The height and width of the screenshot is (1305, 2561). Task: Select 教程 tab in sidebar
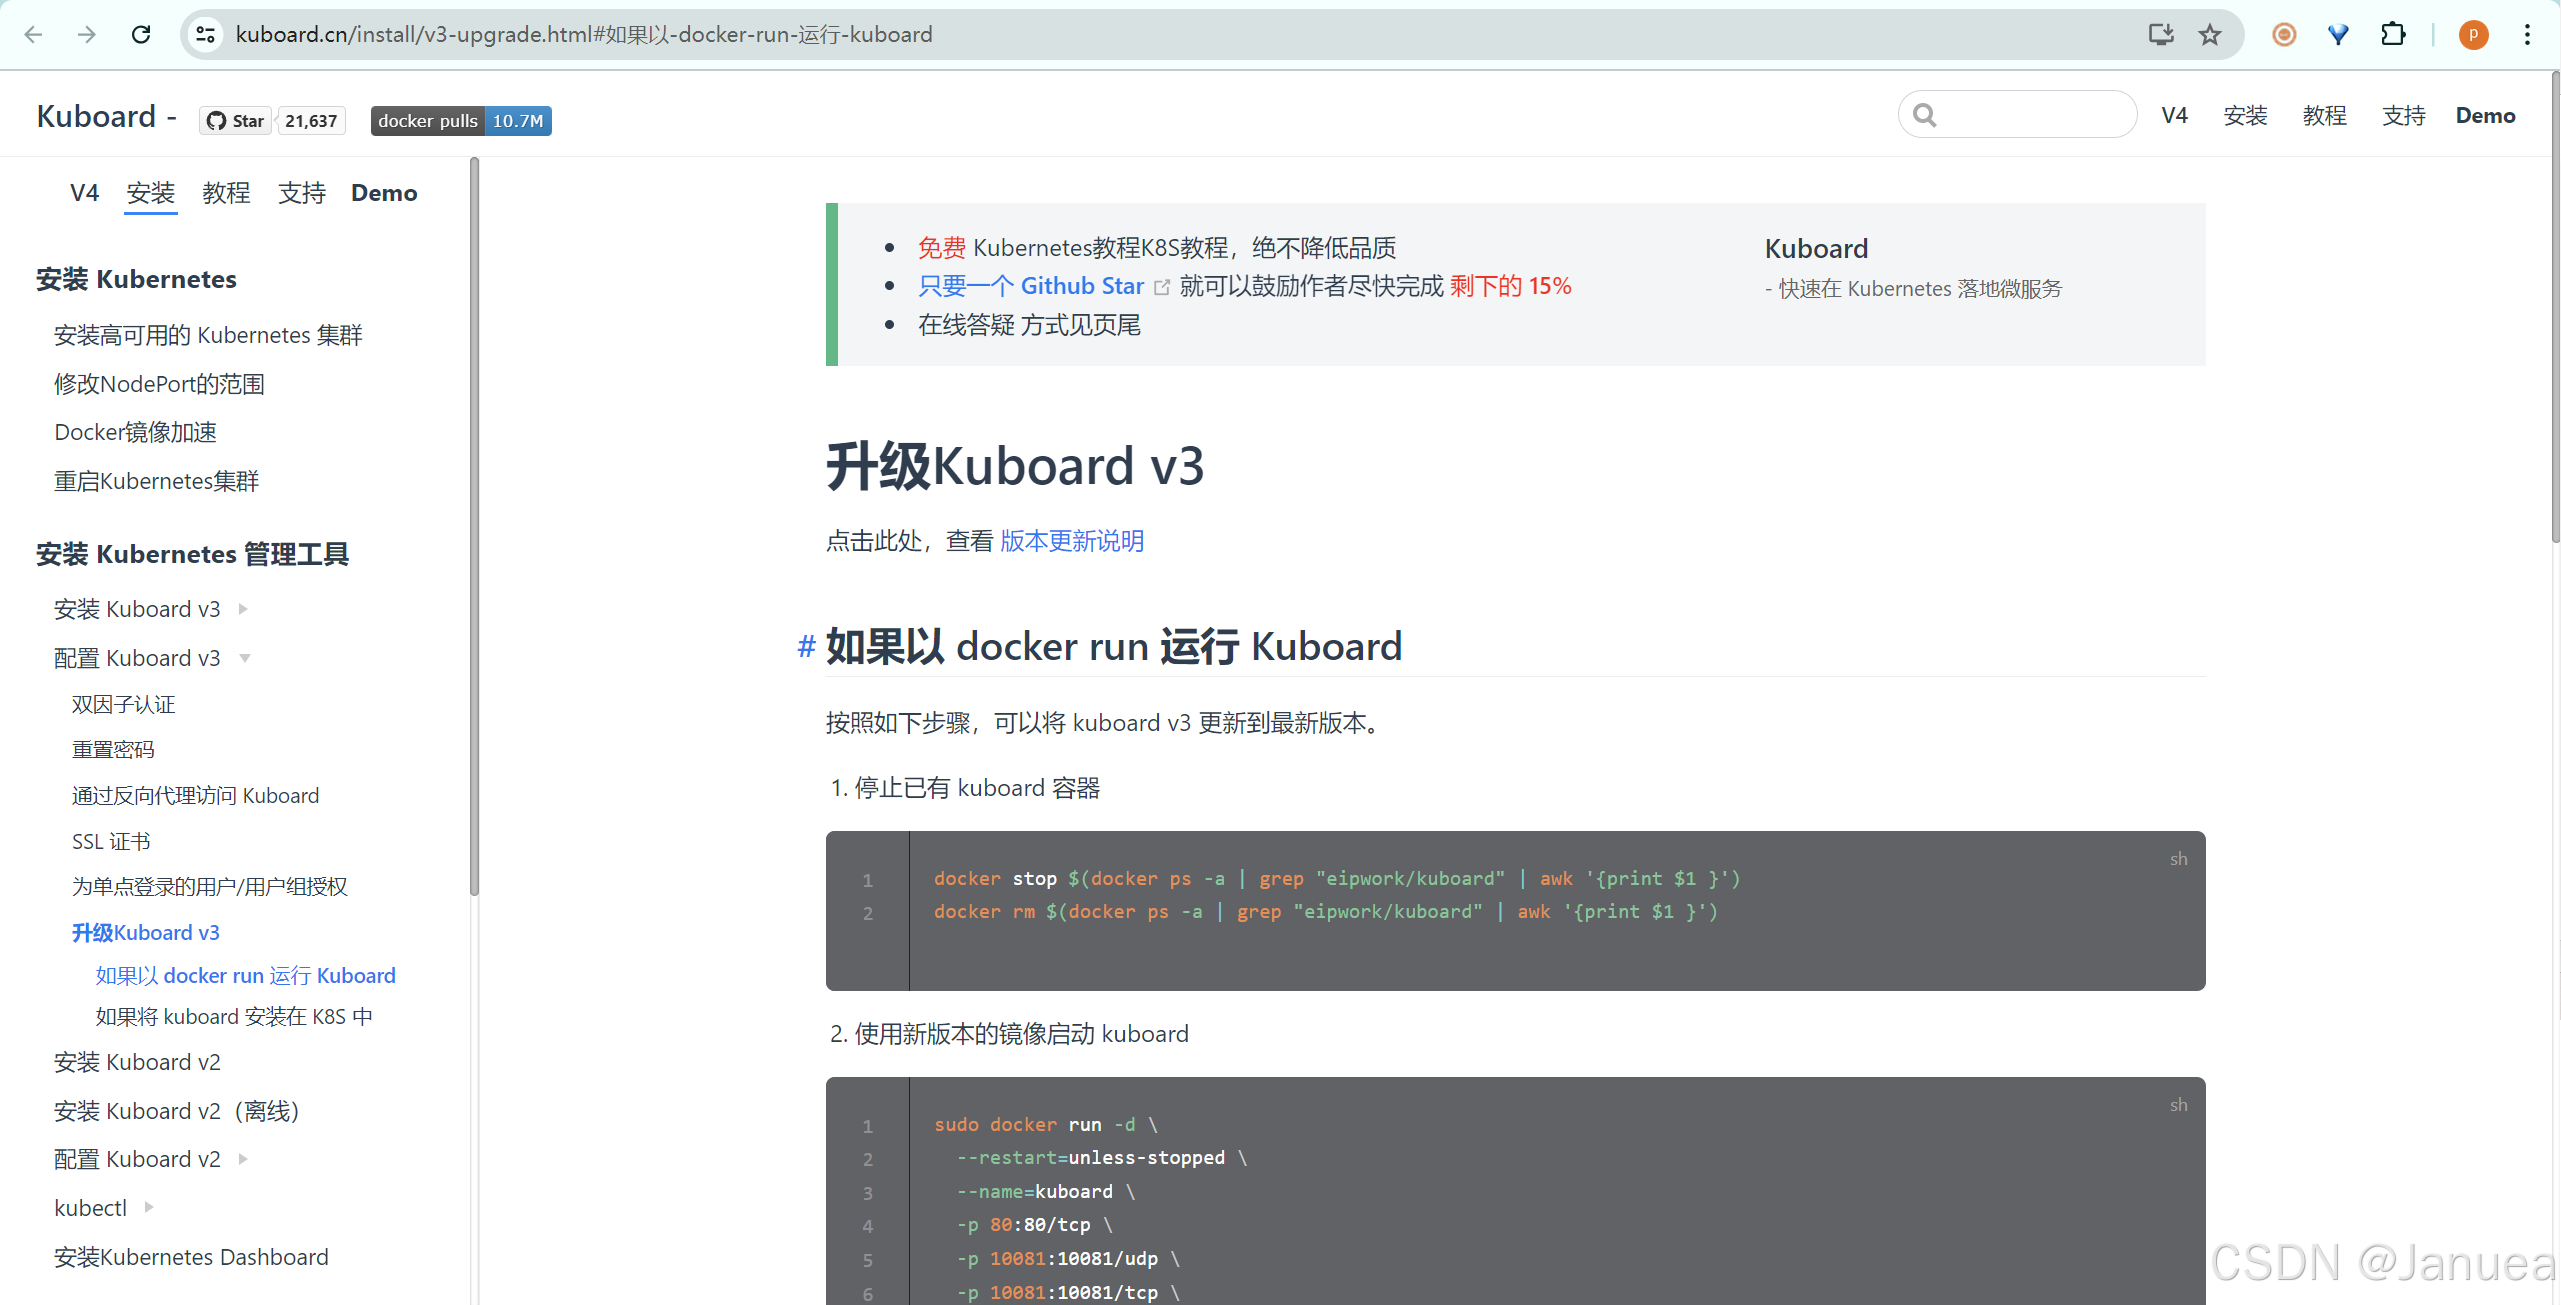tap(227, 193)
